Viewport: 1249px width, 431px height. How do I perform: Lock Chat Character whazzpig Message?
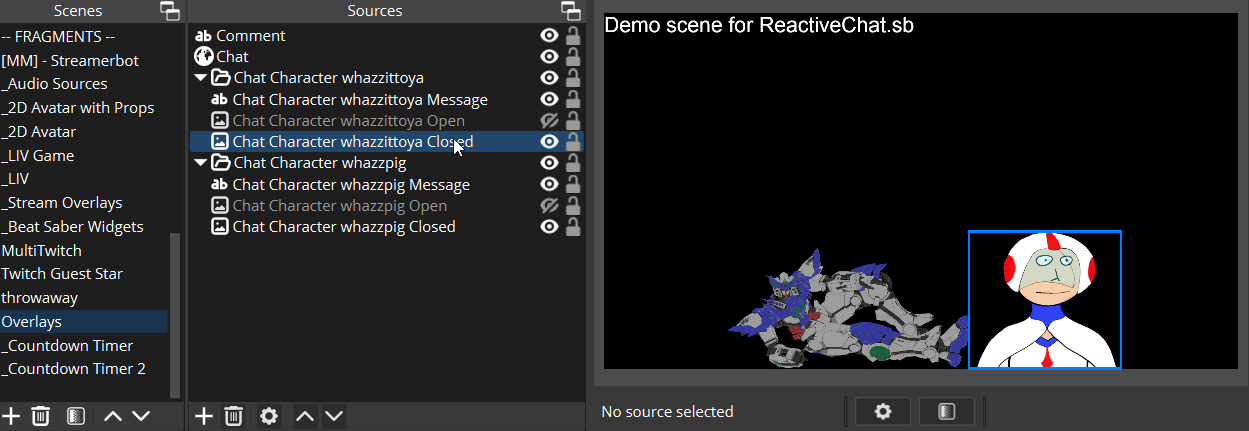point(573,185)
